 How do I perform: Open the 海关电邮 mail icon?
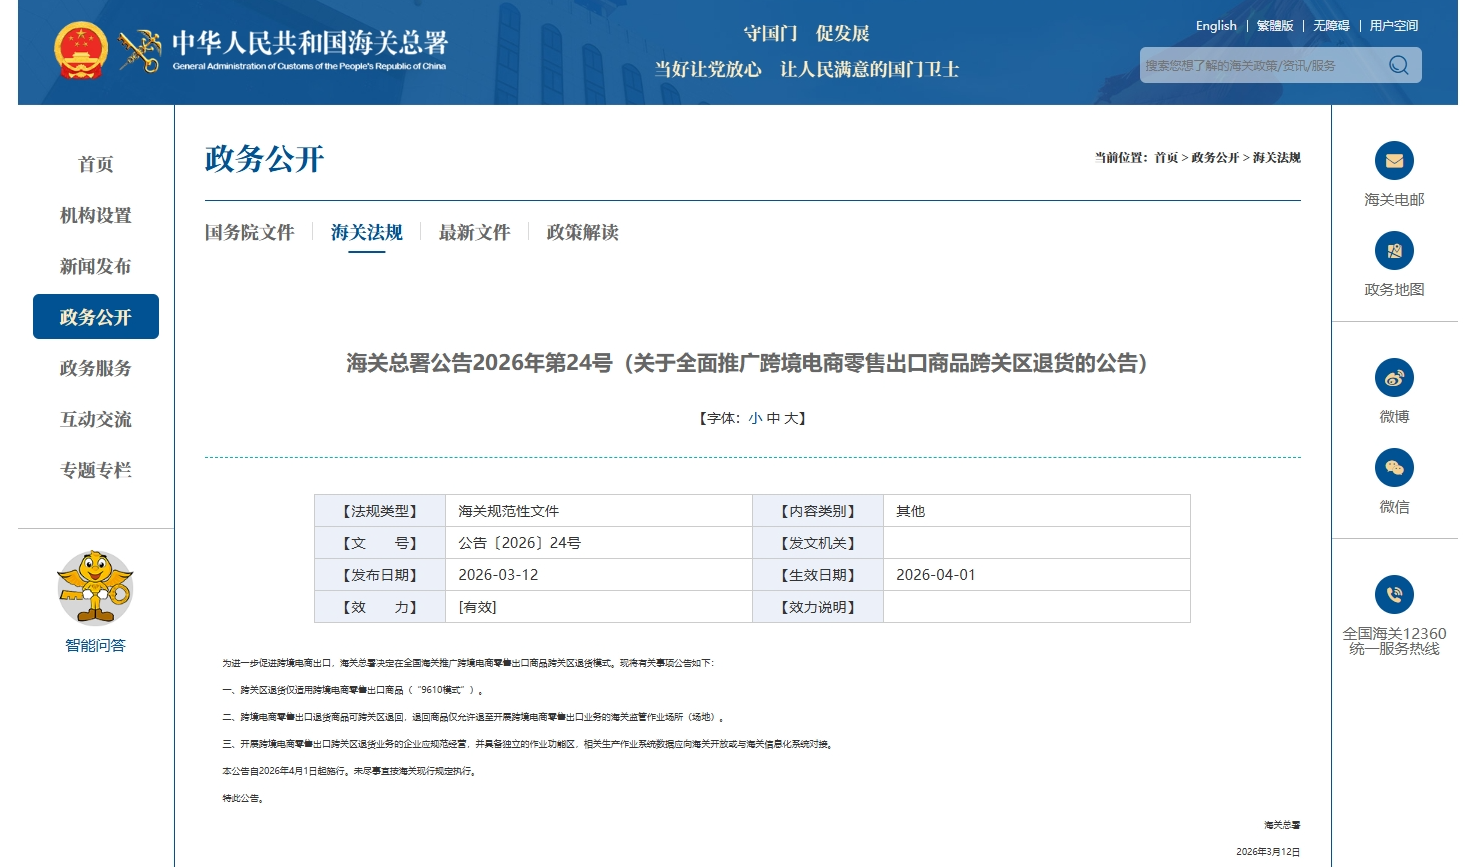[1394, 161]
